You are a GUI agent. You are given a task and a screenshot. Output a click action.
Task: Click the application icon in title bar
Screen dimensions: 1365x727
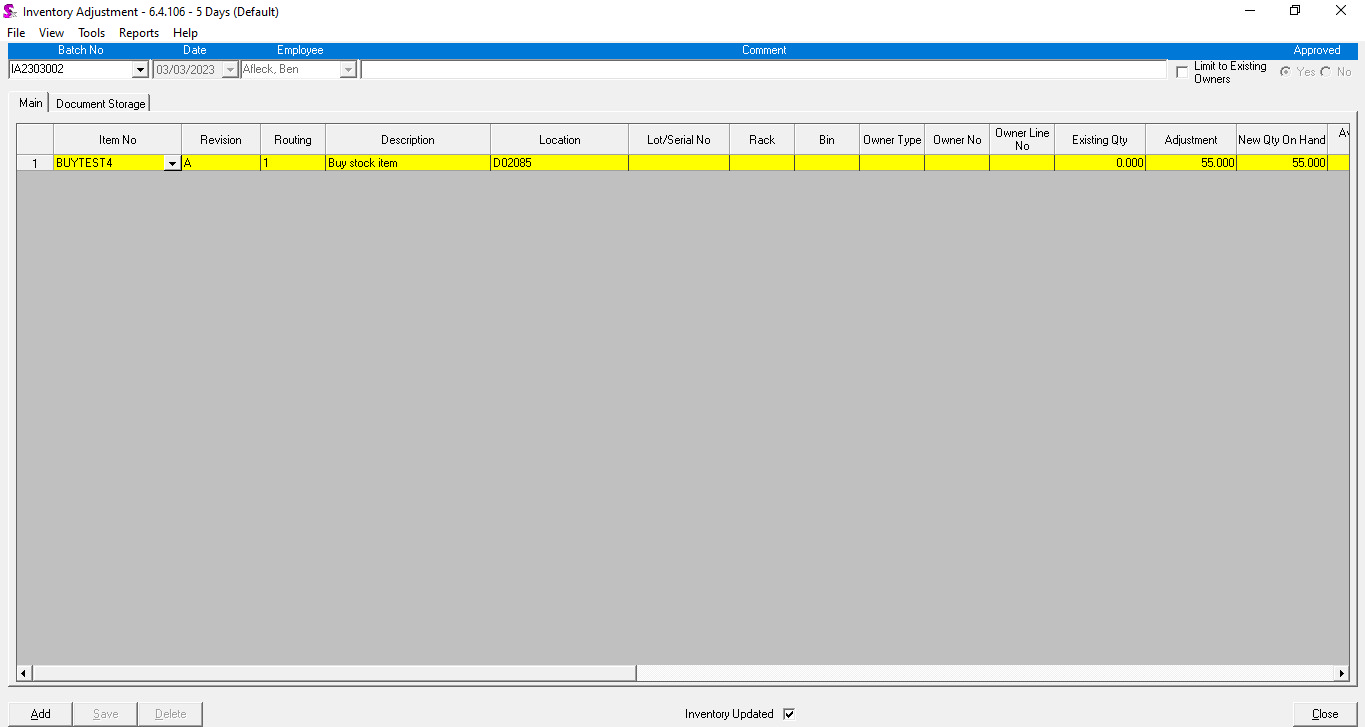[x=10, y=11]
